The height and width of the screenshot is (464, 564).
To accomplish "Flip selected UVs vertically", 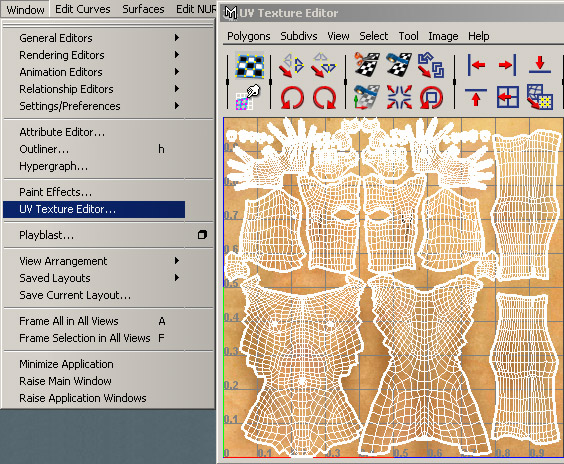I will pyautogui.click(x=324, y=65).
